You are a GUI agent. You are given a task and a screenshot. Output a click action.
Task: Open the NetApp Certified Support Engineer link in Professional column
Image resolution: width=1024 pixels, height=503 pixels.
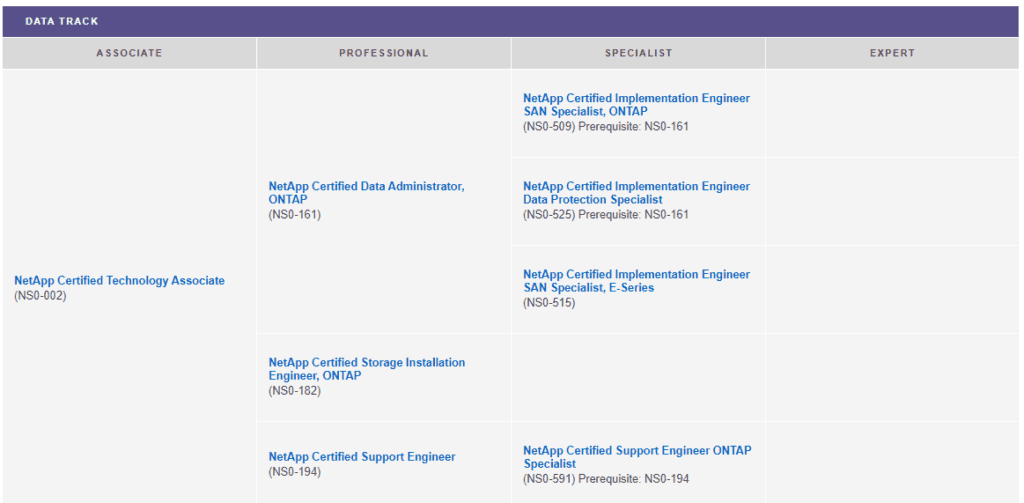click(x=362, y=457)
